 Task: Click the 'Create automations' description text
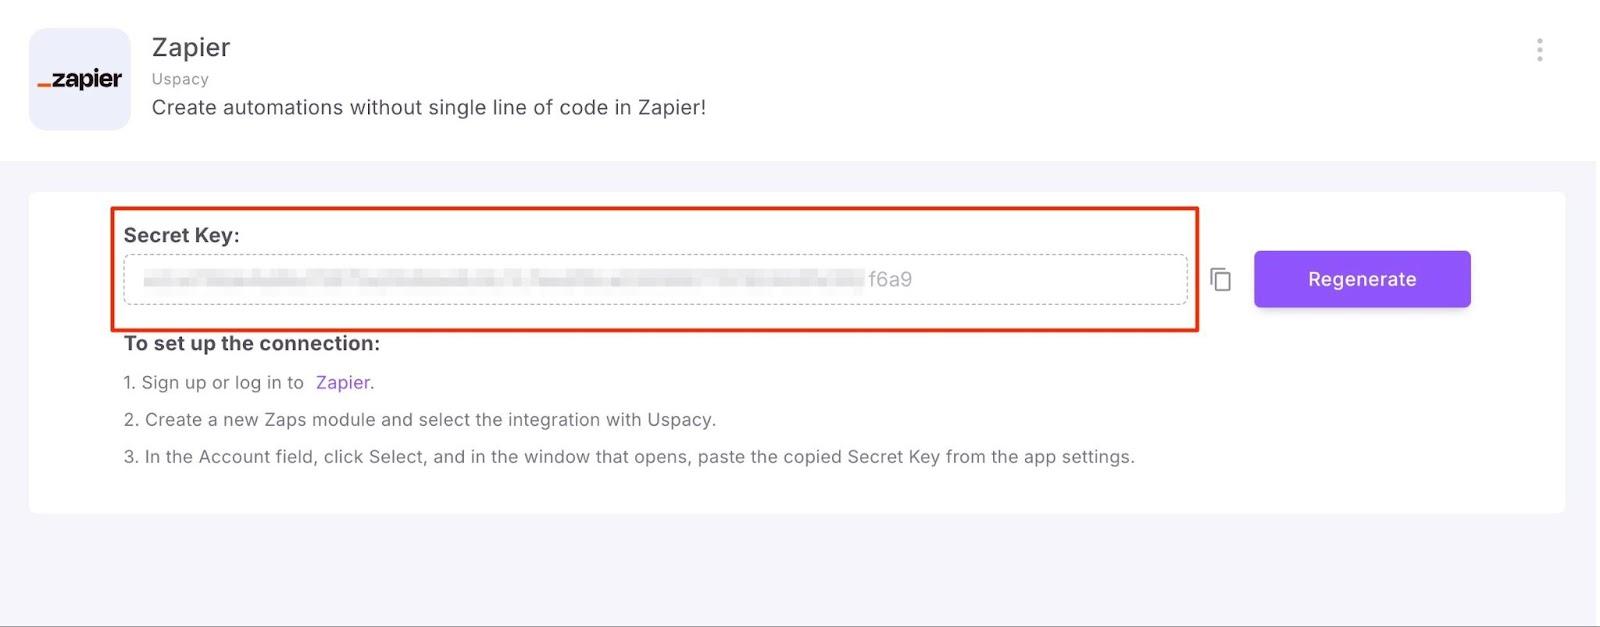pyautogui.click(x=428, y=107)
